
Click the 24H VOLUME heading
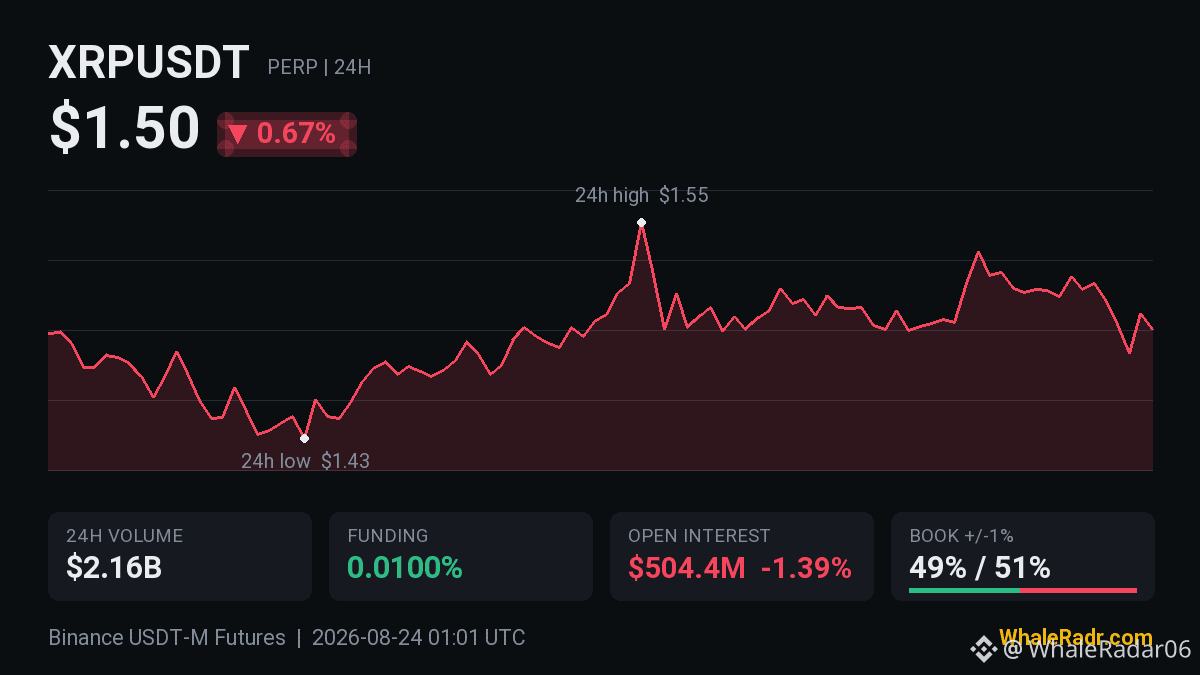124,536
